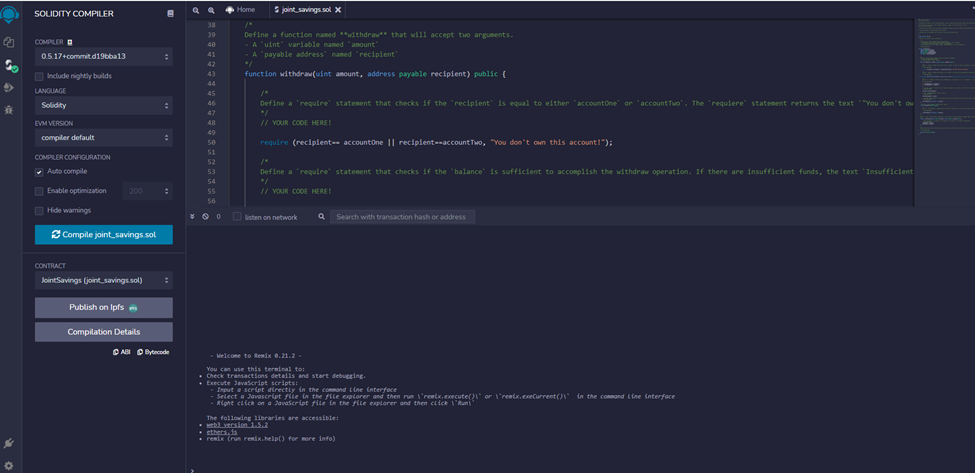The height and width of the screenshot is (473, 975).
Task: Click the pending transactions counter 0
Action: point(218,217)
